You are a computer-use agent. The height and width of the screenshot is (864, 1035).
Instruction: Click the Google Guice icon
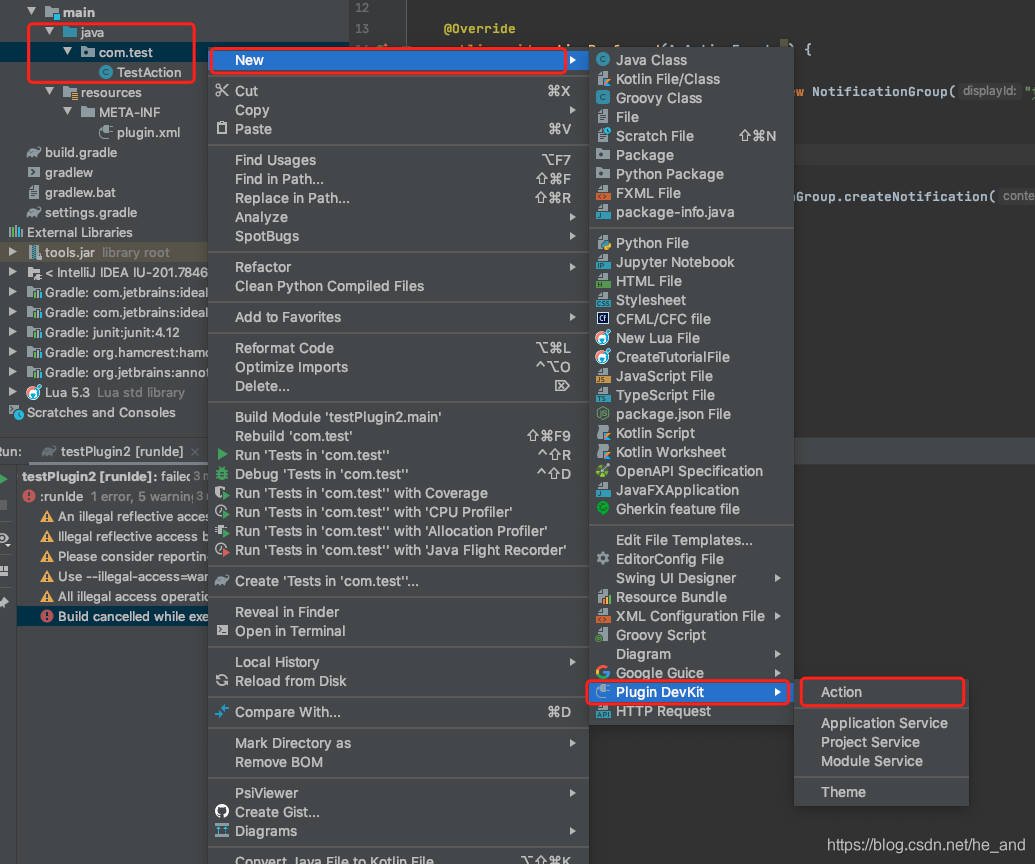pyautogui.click(x=603, y=673)
